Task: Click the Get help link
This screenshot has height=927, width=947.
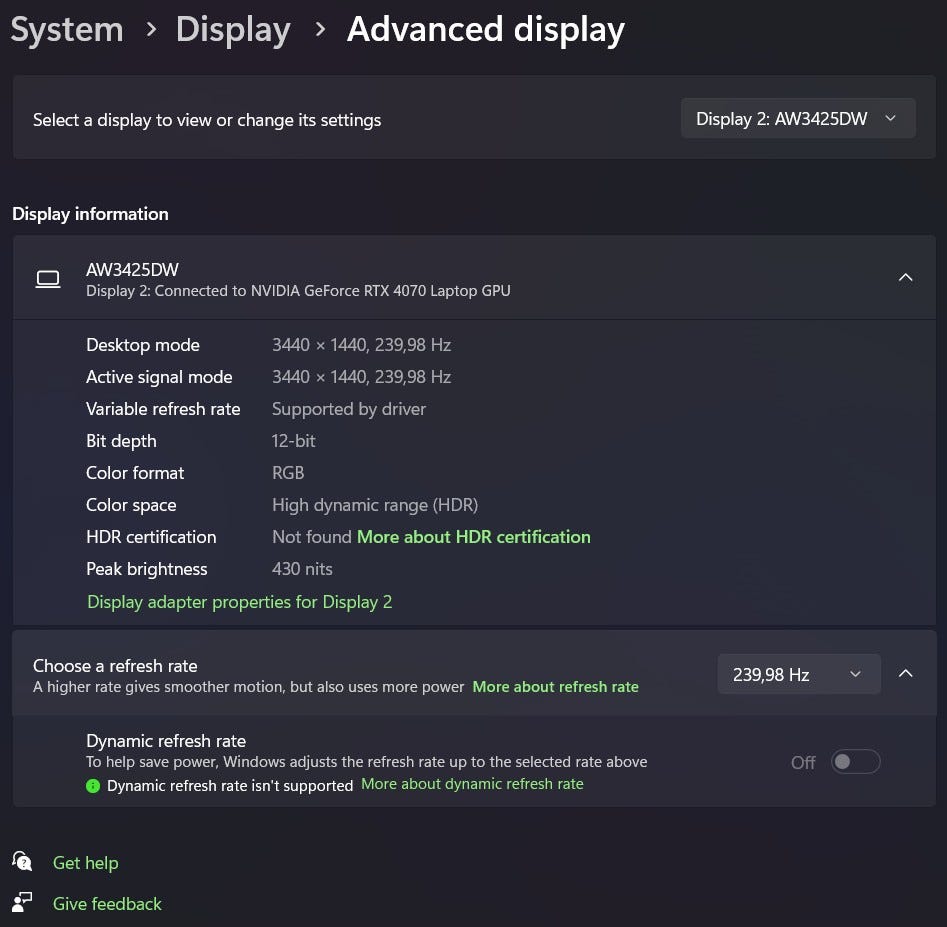Action: click(86, 863)
